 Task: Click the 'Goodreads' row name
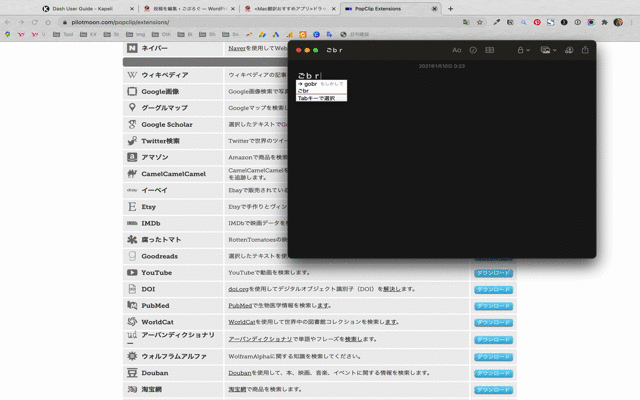pos(160,256)
